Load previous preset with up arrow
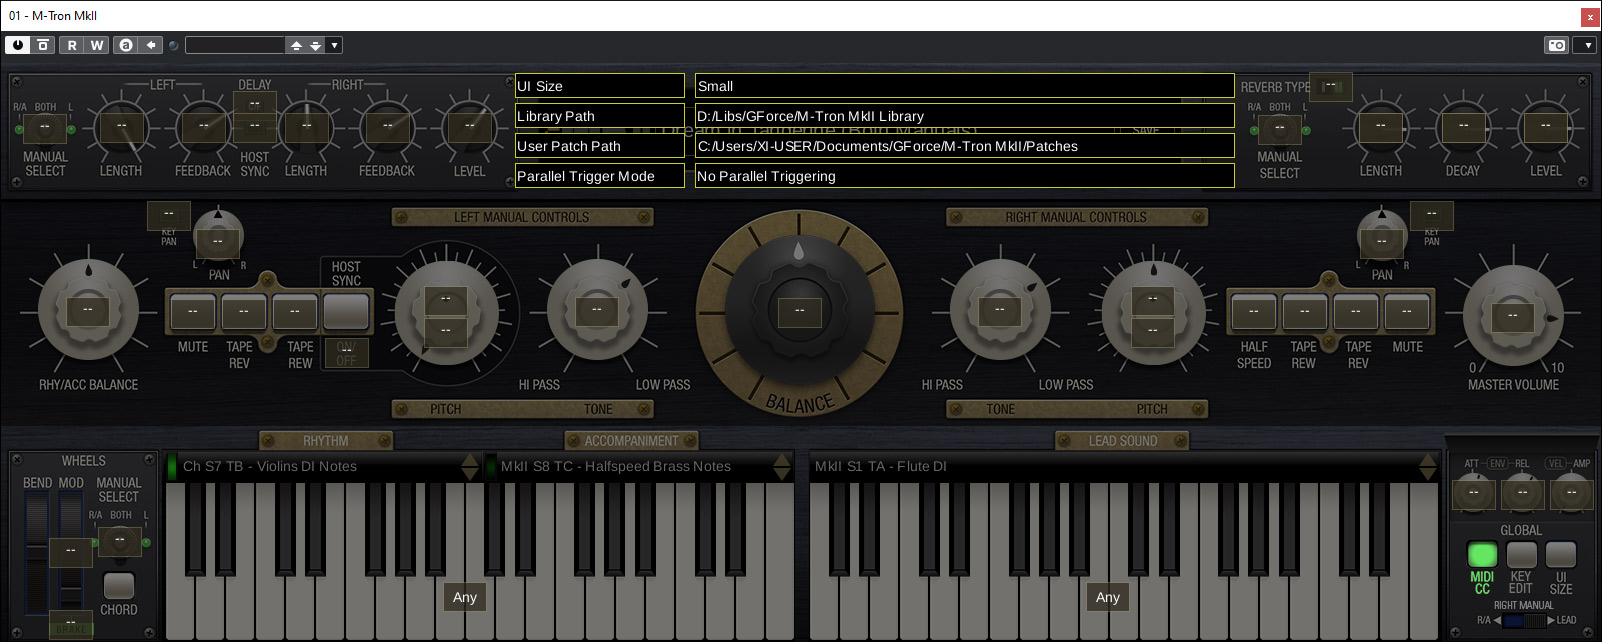The height and width of the screenshot is (642, 1602). 296,45
